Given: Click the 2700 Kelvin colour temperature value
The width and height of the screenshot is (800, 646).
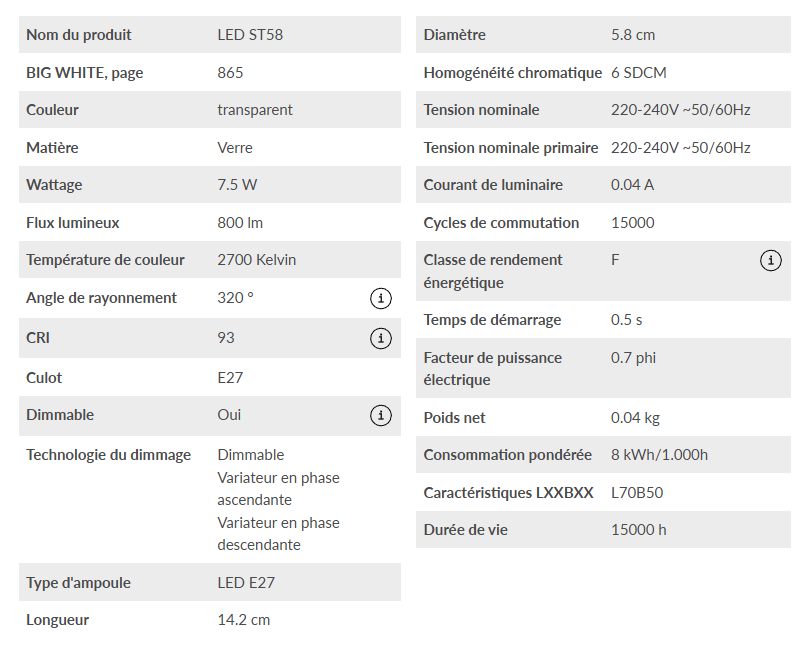Looking at the screenshot, I should point(256,260).
